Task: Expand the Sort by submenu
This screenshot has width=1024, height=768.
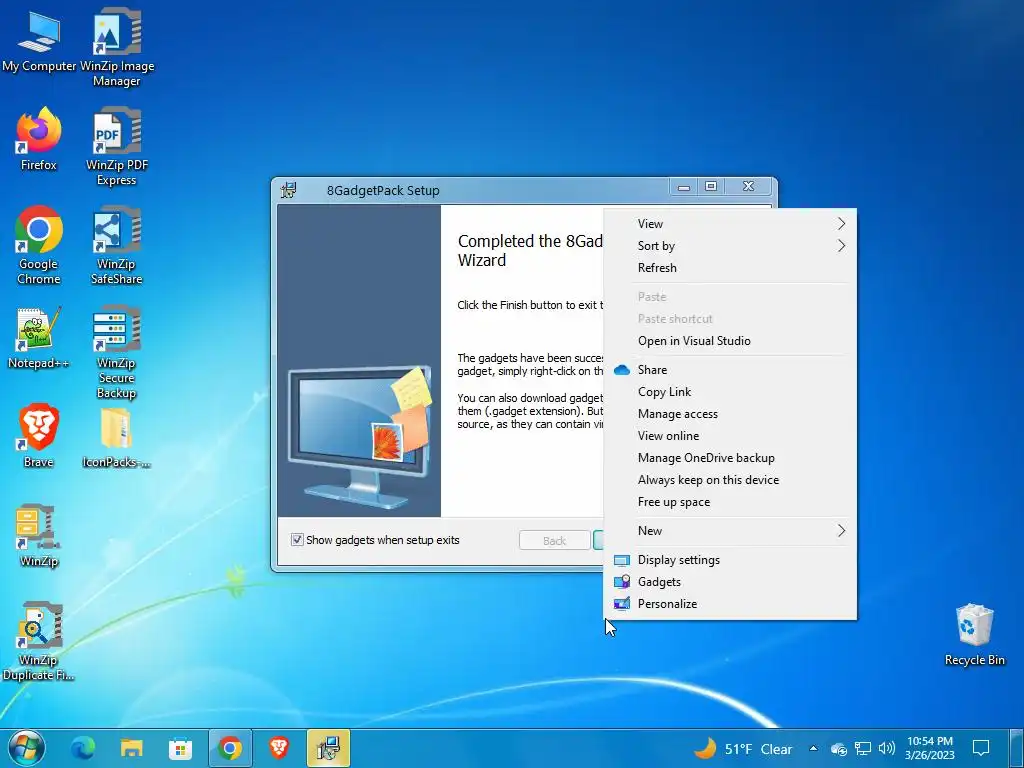Action: [x=730, y=246]
